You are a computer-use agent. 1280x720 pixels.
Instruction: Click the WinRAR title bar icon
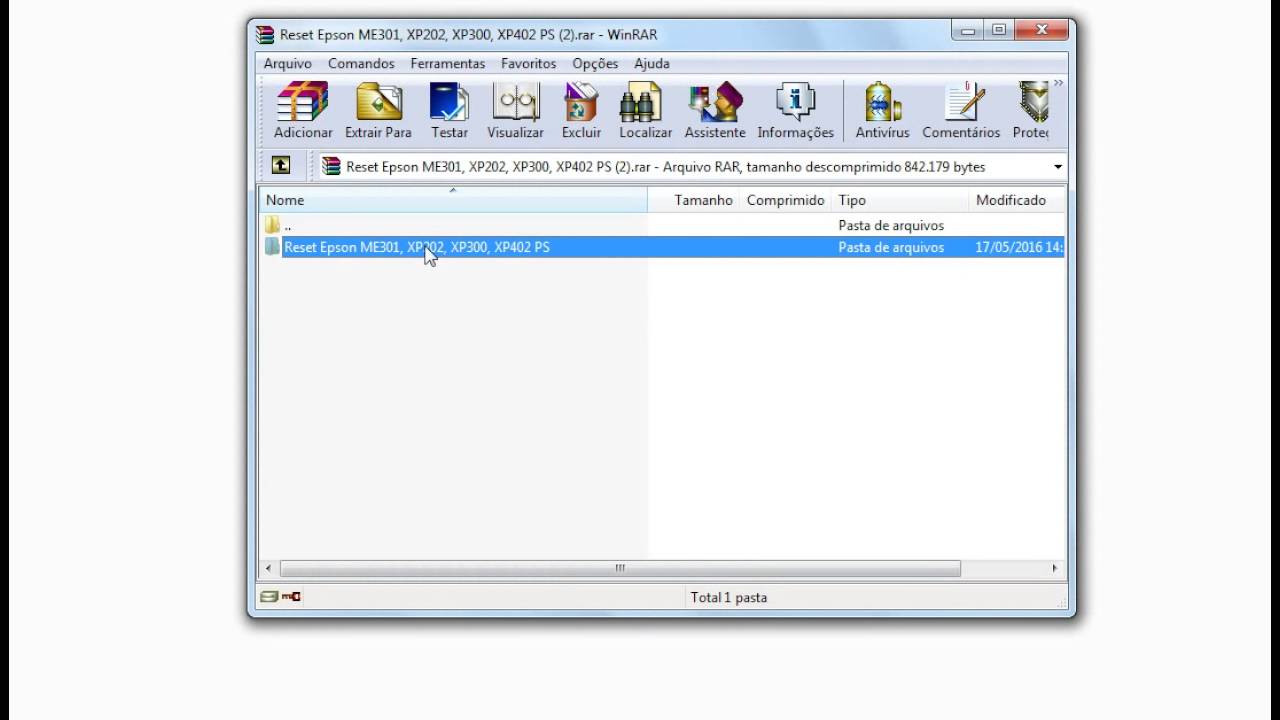tap(265, 34)
